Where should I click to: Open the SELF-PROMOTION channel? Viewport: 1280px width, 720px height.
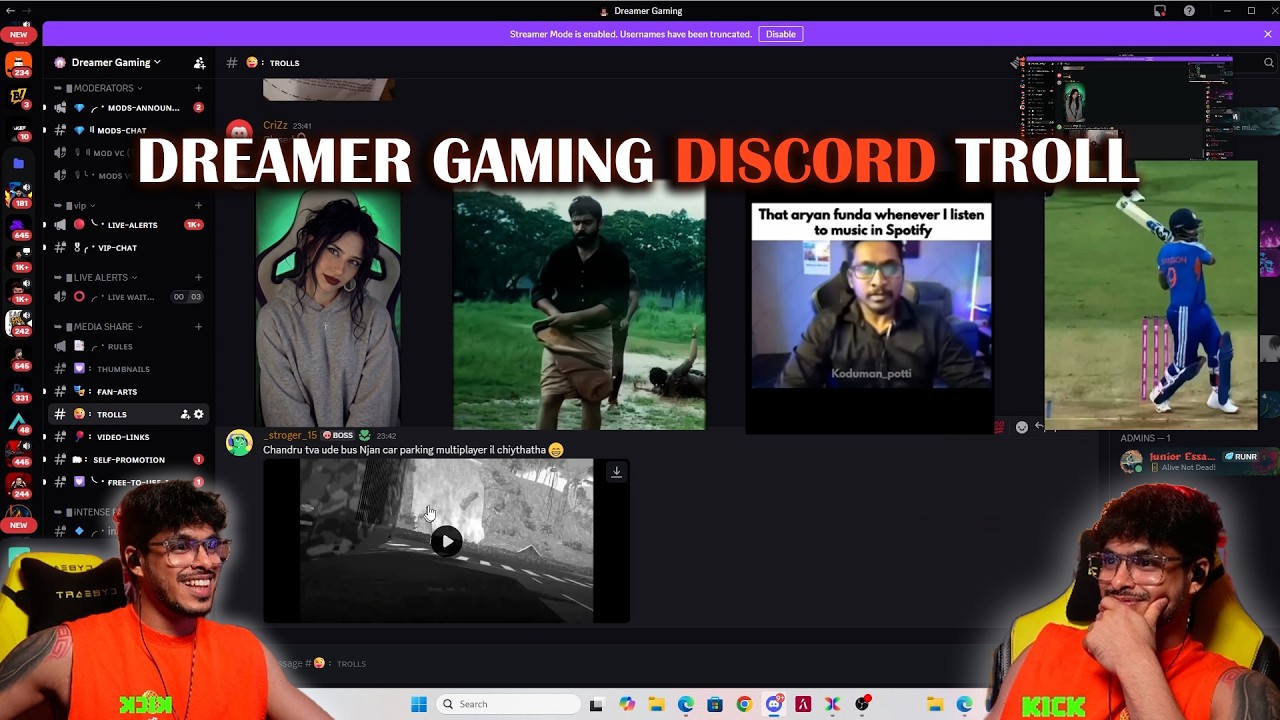click(x=128, y=460)
